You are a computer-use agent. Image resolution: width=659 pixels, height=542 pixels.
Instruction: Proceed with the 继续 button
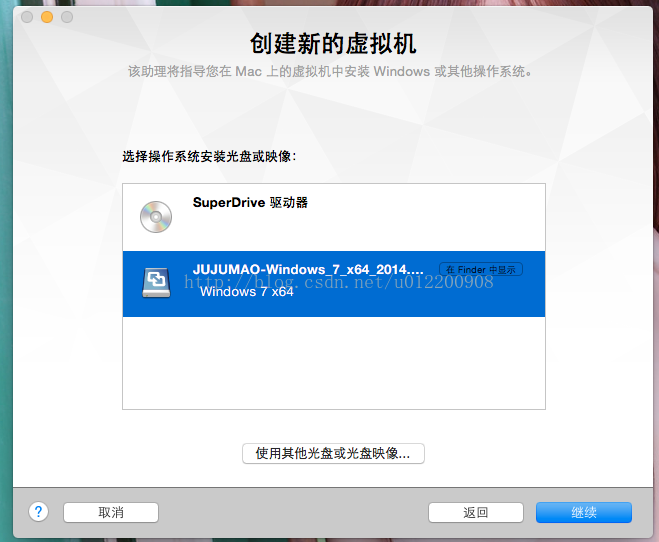tap(584, 512)
